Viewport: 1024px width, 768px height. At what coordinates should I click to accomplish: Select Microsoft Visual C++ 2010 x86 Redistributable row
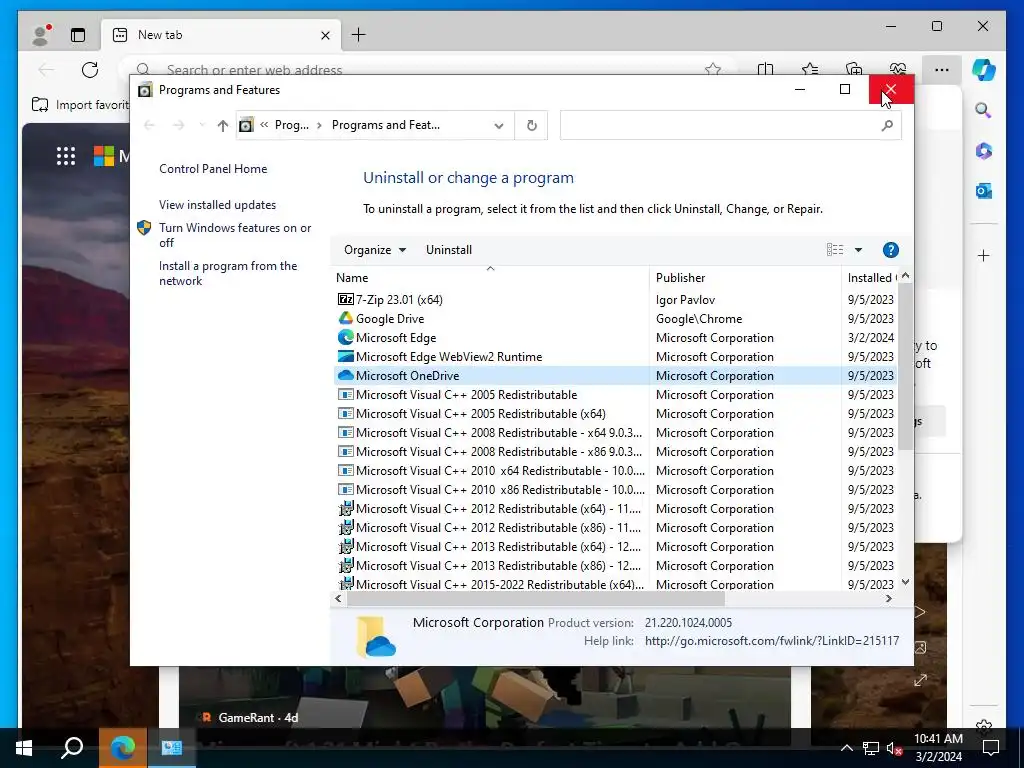[614, 489]
